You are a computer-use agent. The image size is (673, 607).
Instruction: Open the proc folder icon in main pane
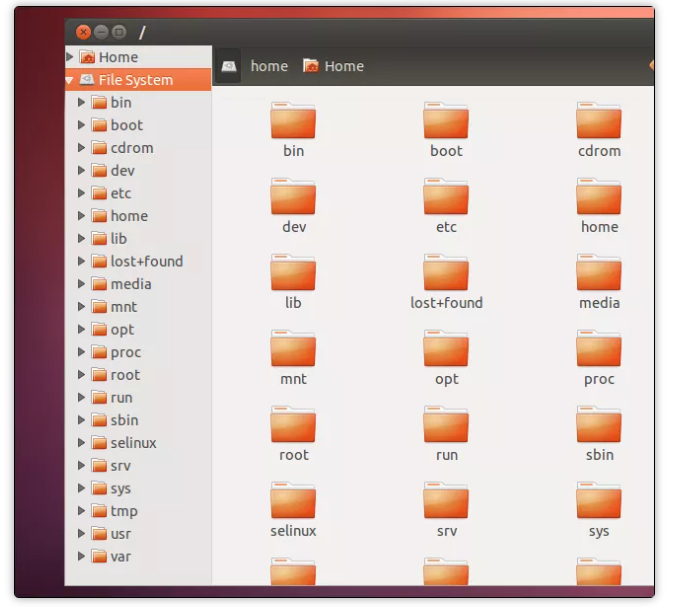(x=599, y=349)
